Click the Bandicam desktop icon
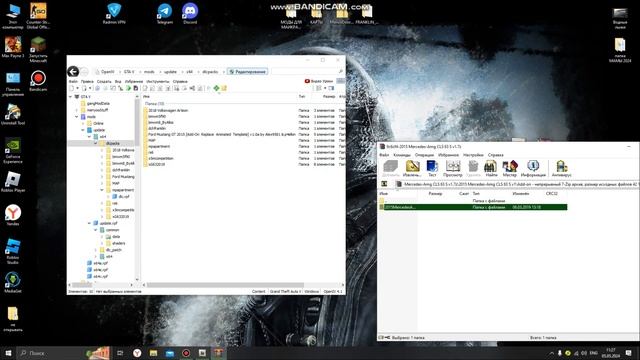Image resolution: width=640 pixels, height=360 pixels. click(x=38, y=81)
